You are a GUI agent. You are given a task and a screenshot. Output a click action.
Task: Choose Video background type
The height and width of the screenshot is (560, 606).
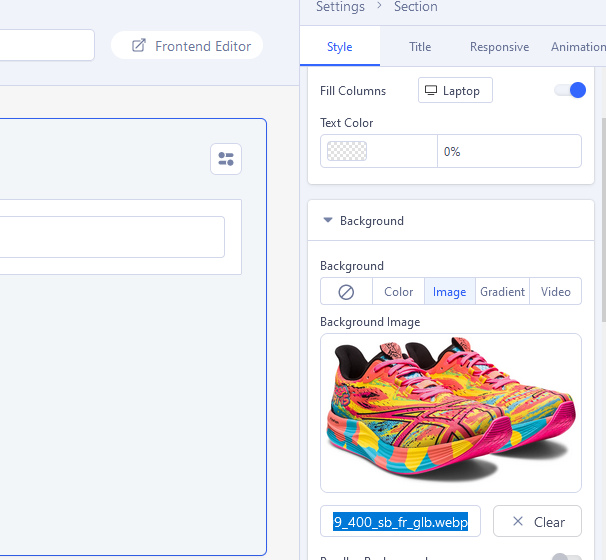point(555,292)
